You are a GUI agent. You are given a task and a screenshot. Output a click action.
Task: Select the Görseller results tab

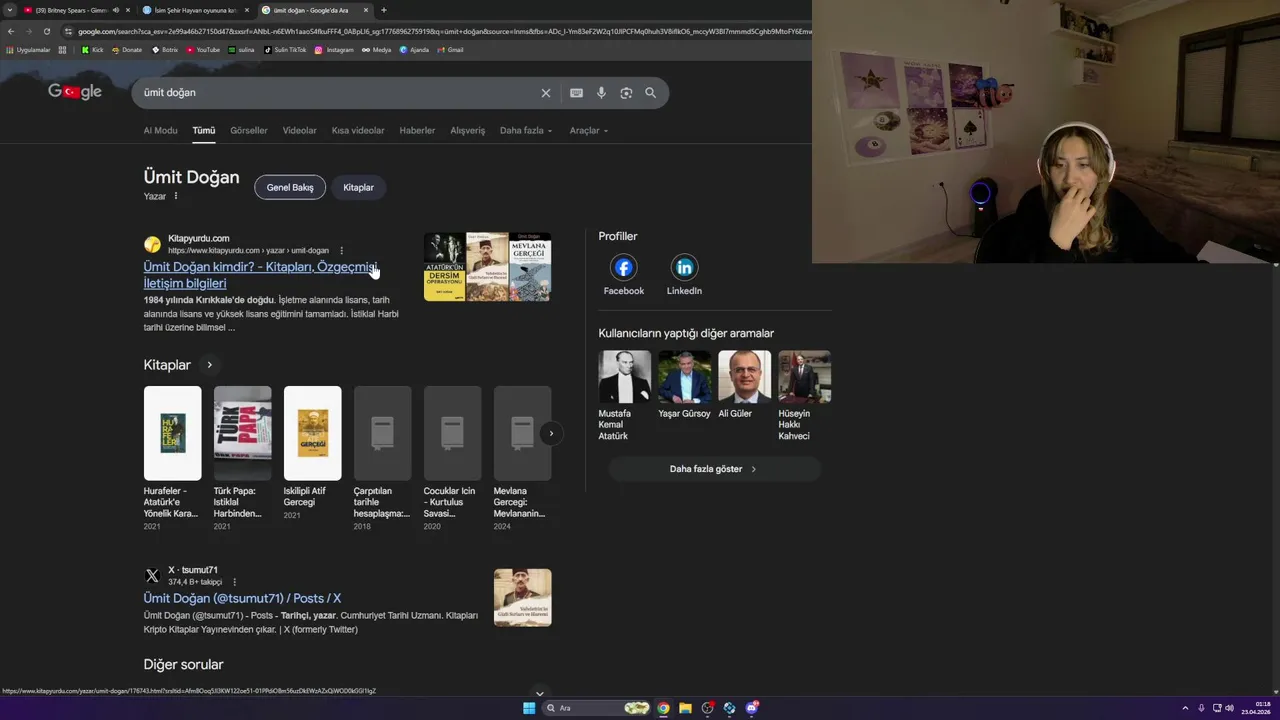point(249,131)
